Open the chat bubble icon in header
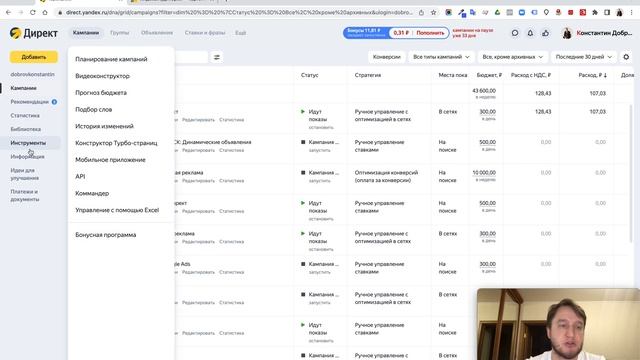Viewport: 640px width, 360px height. (x=515, y=33)
